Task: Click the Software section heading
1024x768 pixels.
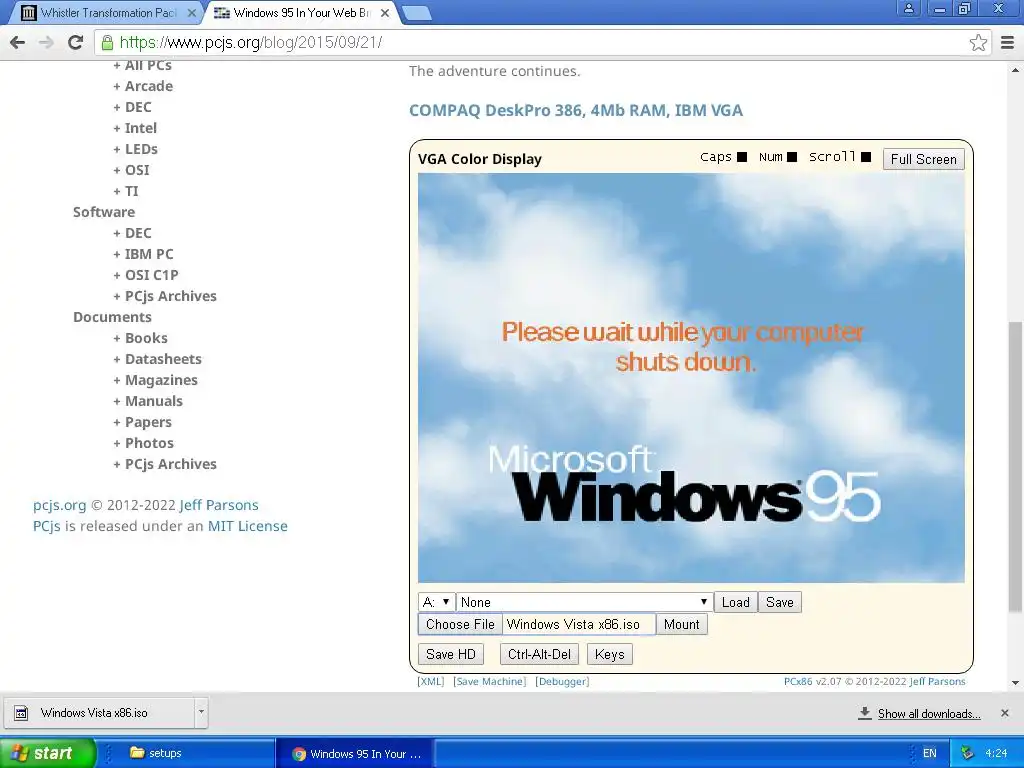Action: click(x=104, y=212)
